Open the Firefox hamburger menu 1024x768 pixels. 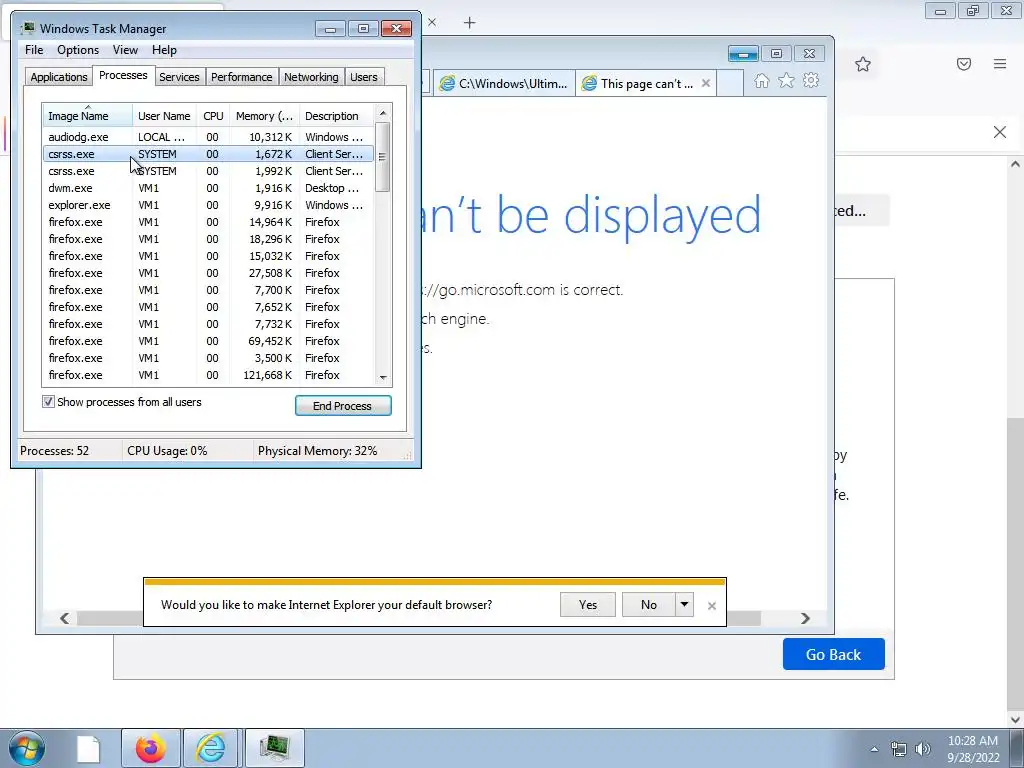click(1000, 64)
